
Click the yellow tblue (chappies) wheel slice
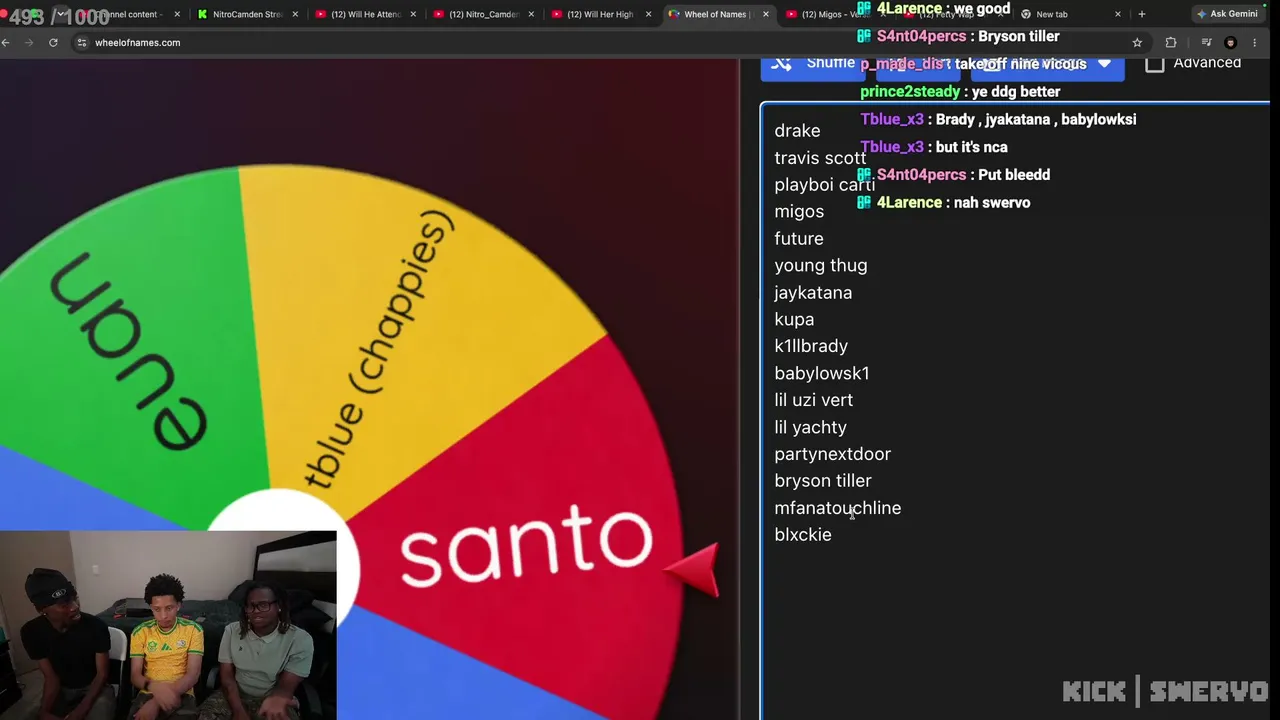pos(400,320)
